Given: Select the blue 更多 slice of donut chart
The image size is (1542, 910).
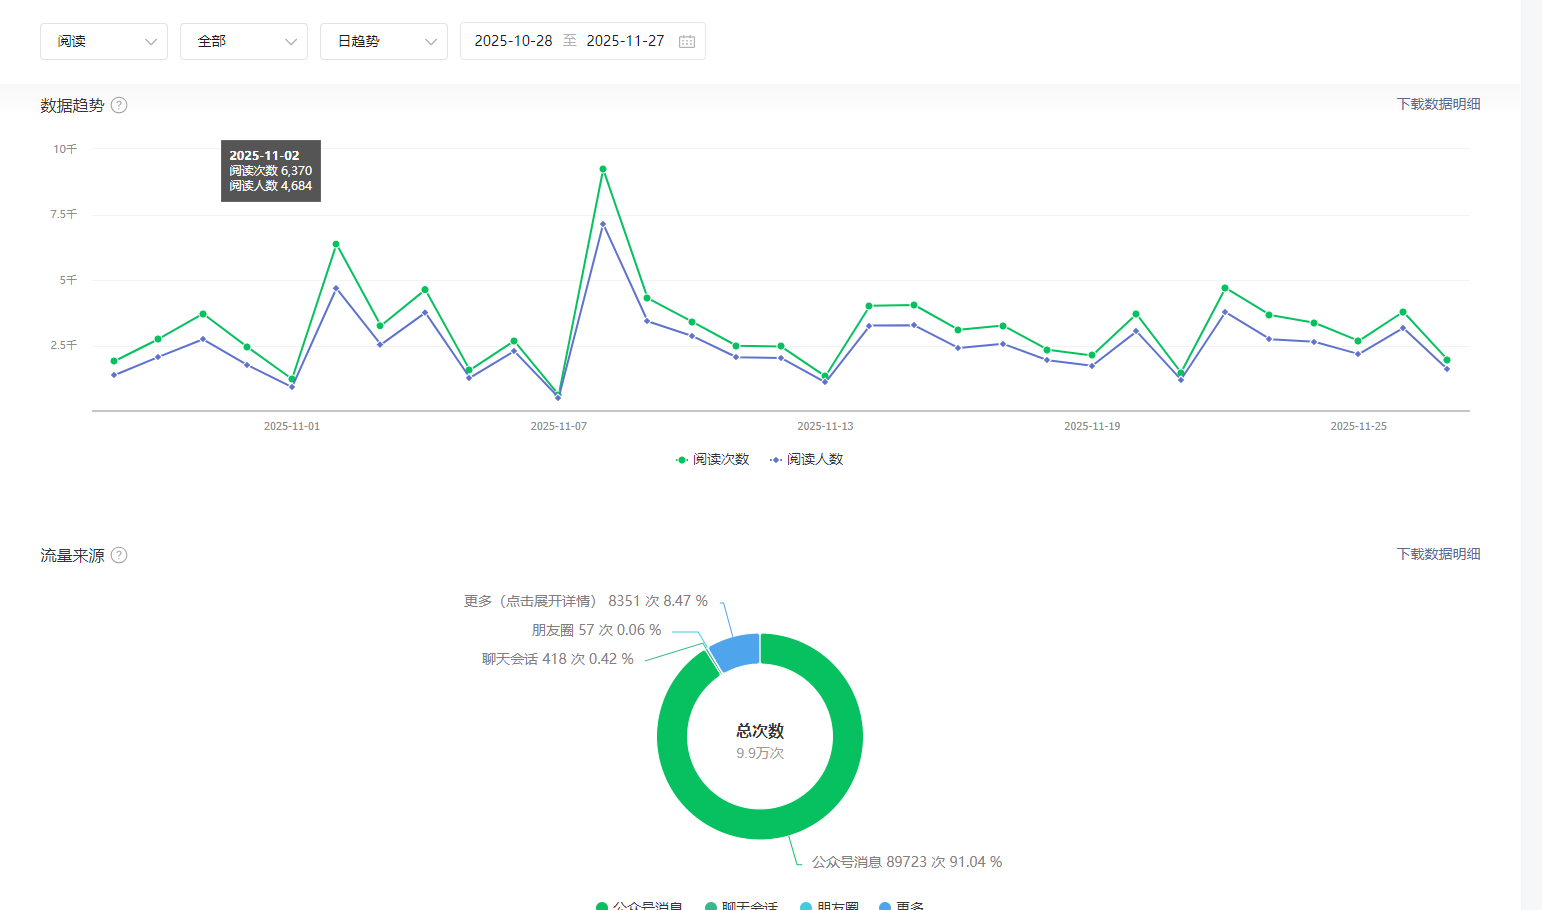Looking at the screenshot, I should [737, 651].
